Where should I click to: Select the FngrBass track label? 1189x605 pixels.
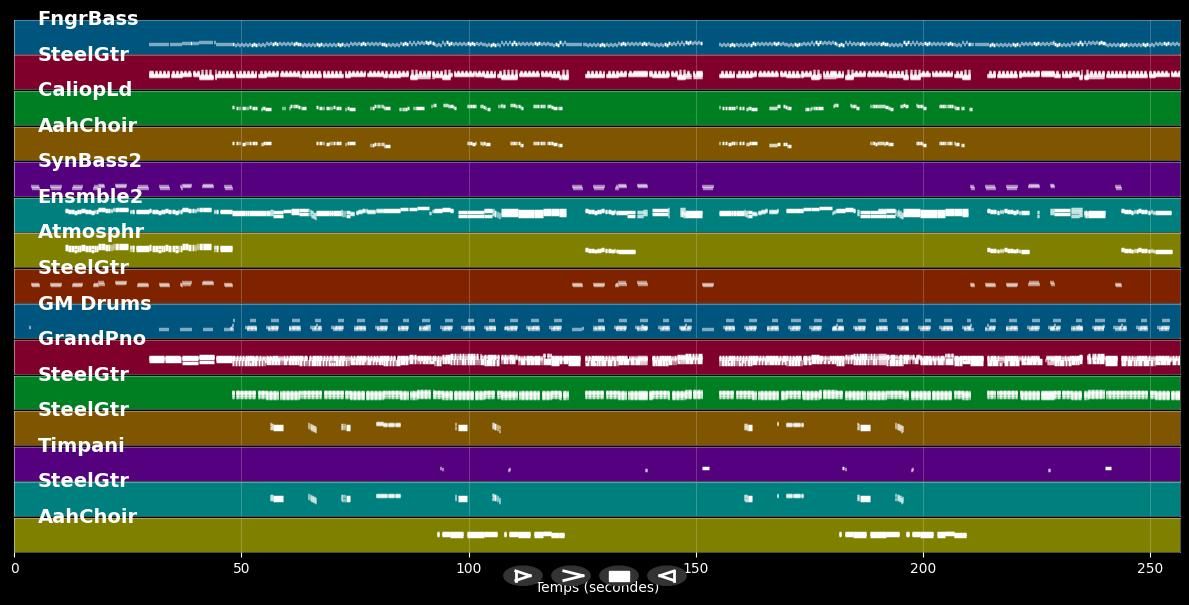click(88, 19)
